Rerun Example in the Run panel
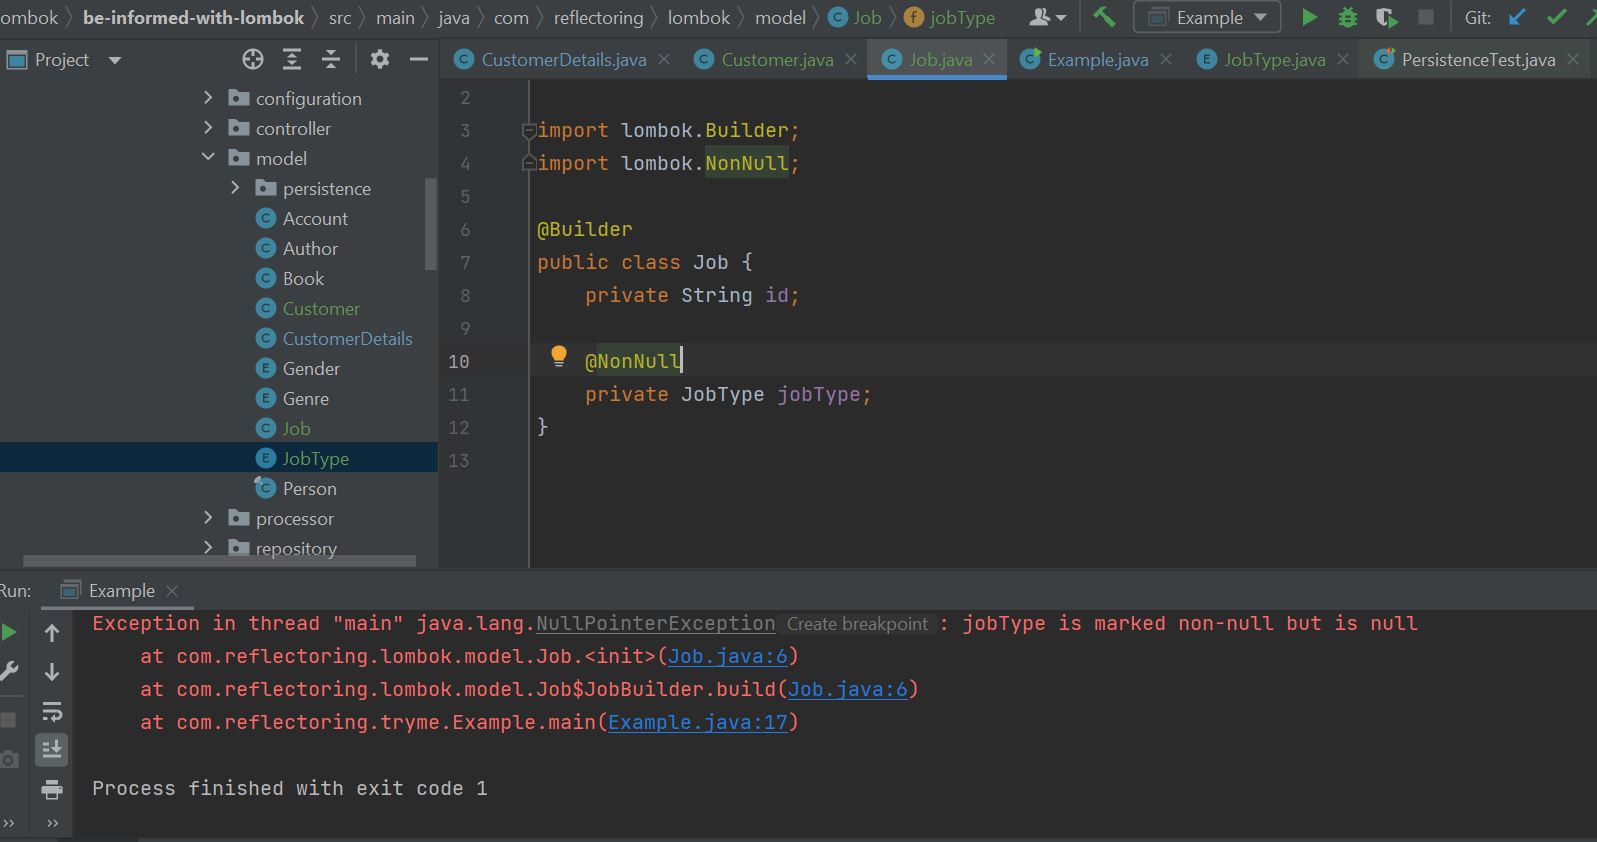1597x842 pixels. 9,632
